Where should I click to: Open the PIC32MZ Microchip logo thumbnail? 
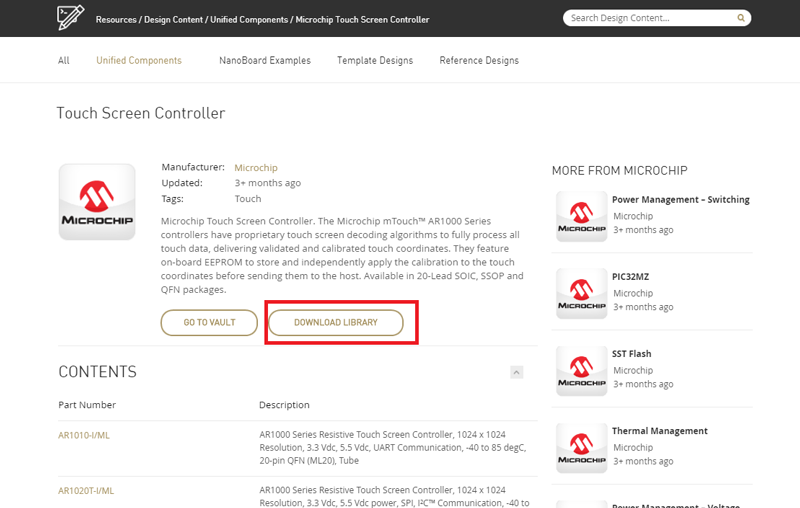point(581,293)
